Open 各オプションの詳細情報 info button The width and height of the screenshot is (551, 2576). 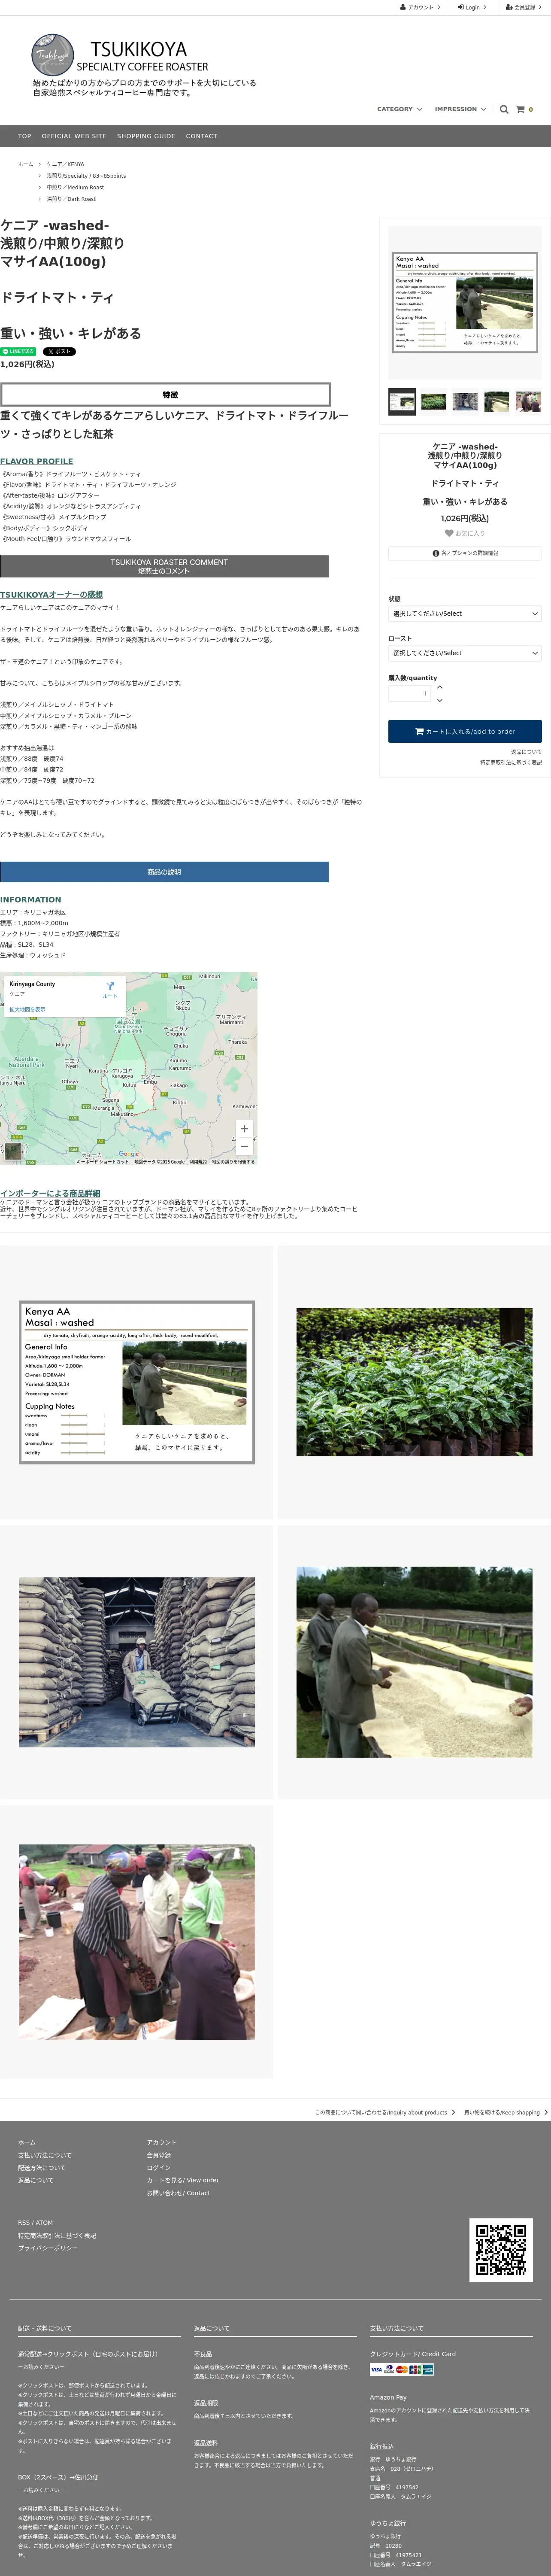[x=465, y=553]
